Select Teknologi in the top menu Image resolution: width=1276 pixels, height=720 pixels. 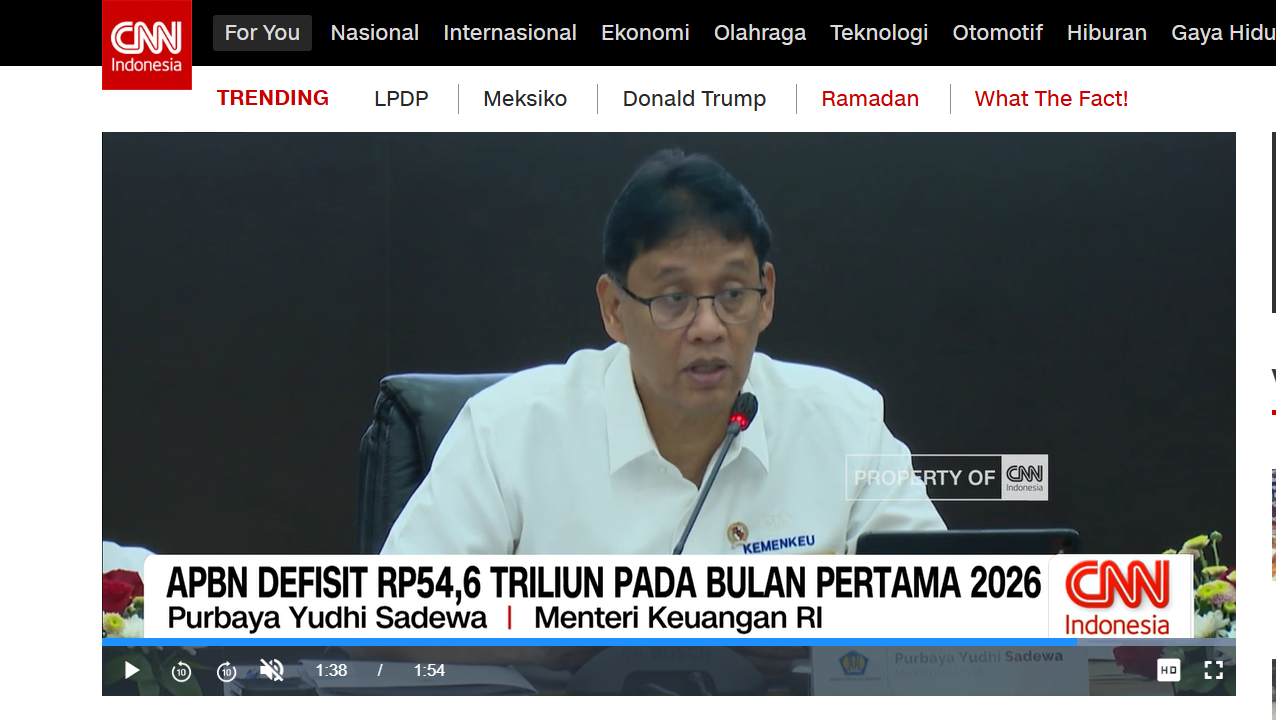click(879, 33)
